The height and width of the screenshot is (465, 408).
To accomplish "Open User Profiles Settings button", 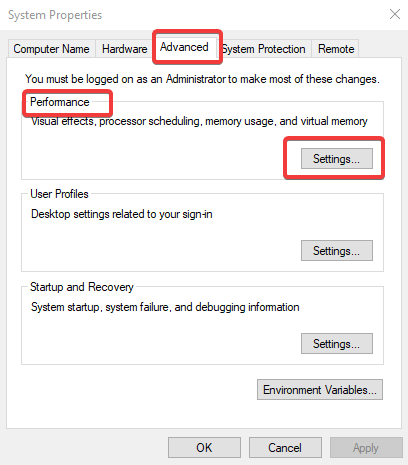I will pyautogui.click(x=337, y=251).
